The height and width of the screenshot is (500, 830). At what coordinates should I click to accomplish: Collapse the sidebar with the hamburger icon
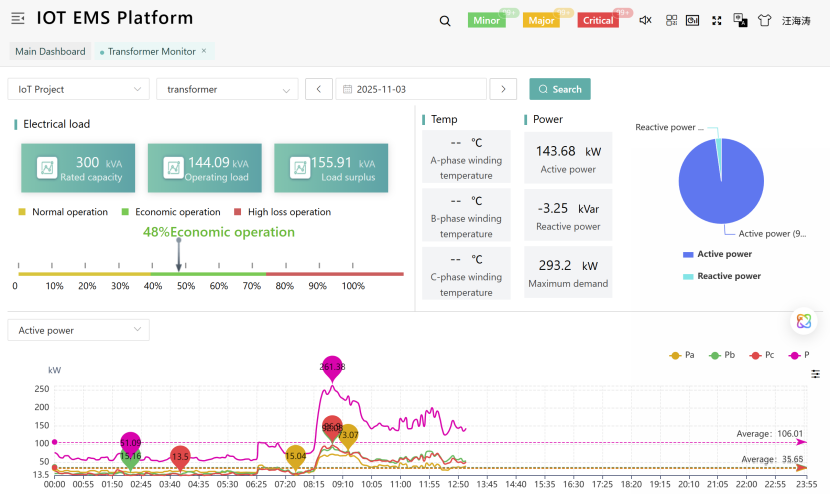18,19
